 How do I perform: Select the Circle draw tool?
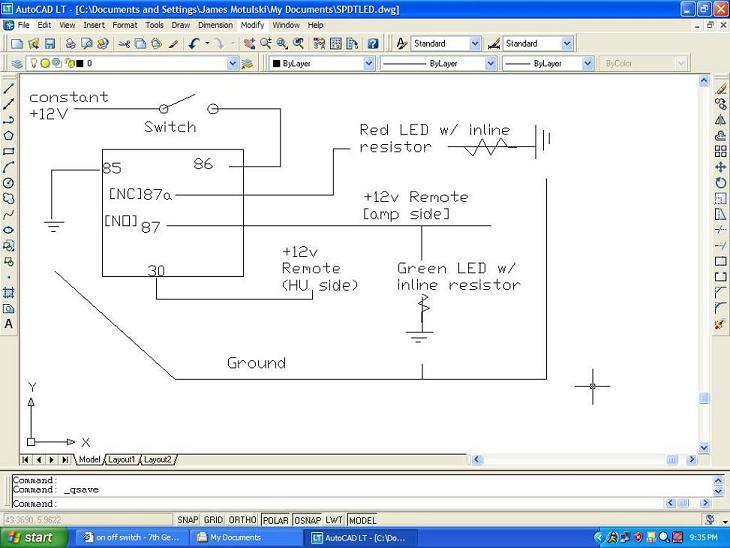9,183
